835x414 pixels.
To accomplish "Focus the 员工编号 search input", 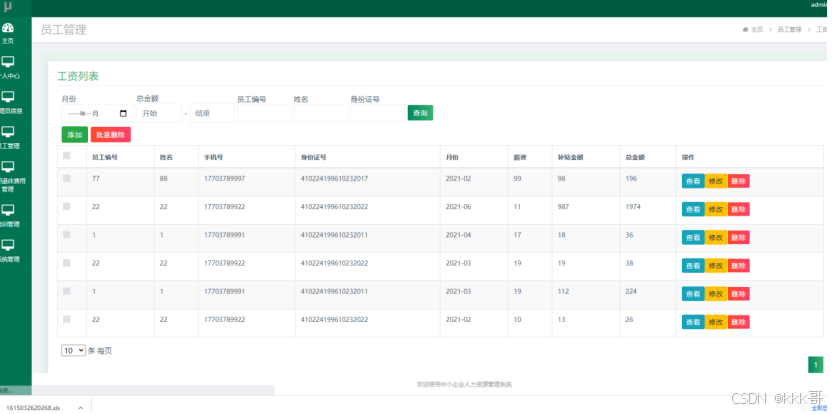I will [264, 113].
